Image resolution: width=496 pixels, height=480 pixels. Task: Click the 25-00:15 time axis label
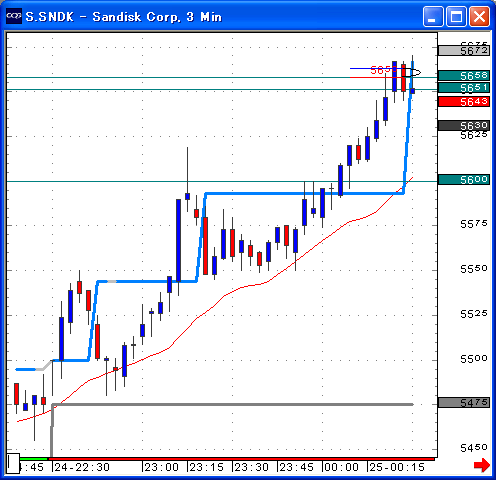pyautogui.click(x=397, y=467)
